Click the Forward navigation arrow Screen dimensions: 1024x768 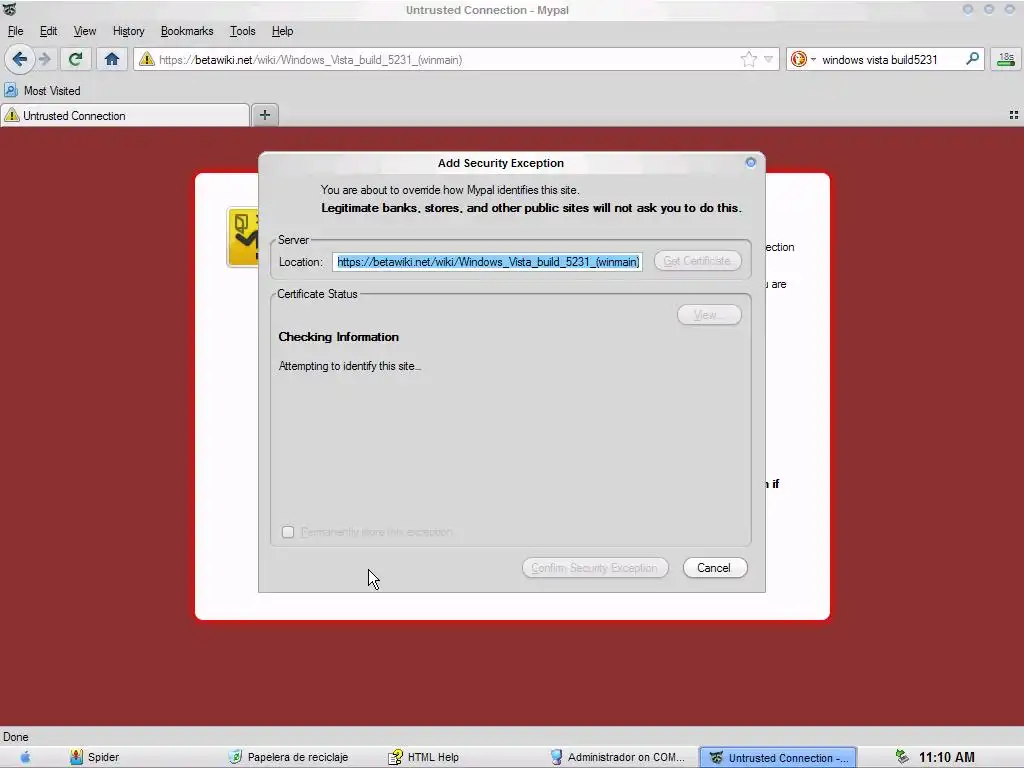45,59
